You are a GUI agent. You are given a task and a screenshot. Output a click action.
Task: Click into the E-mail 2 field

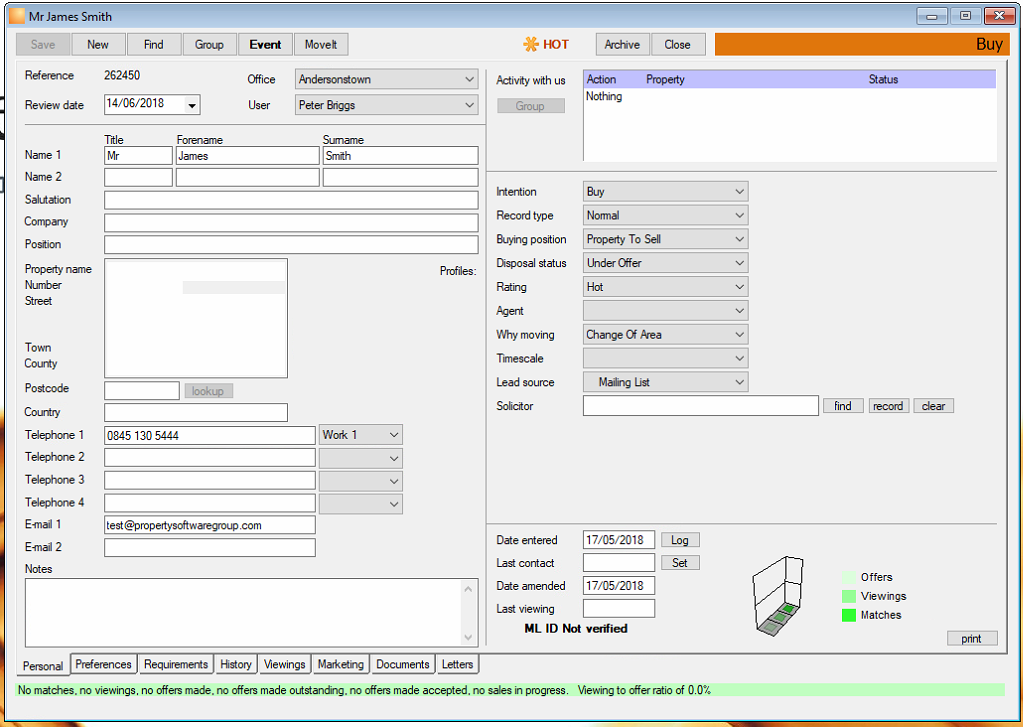[210, 548]
